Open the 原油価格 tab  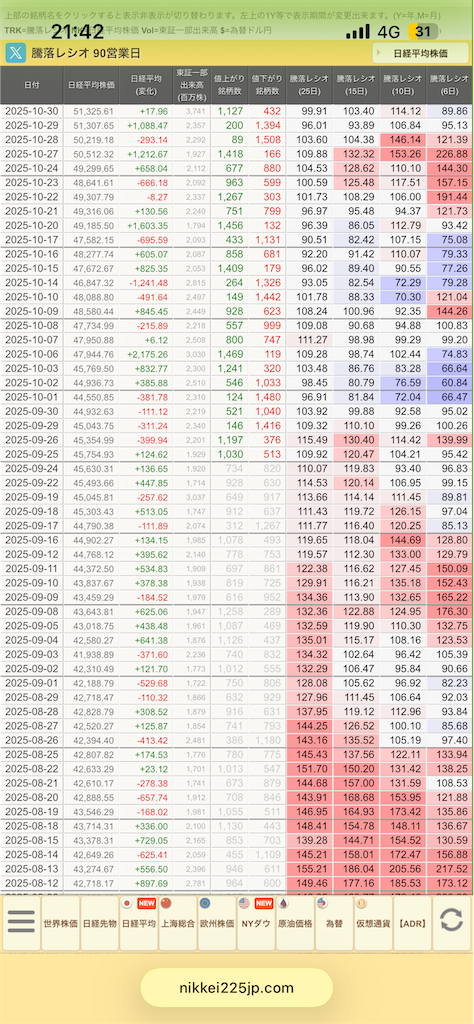click(x=295, y=923)
